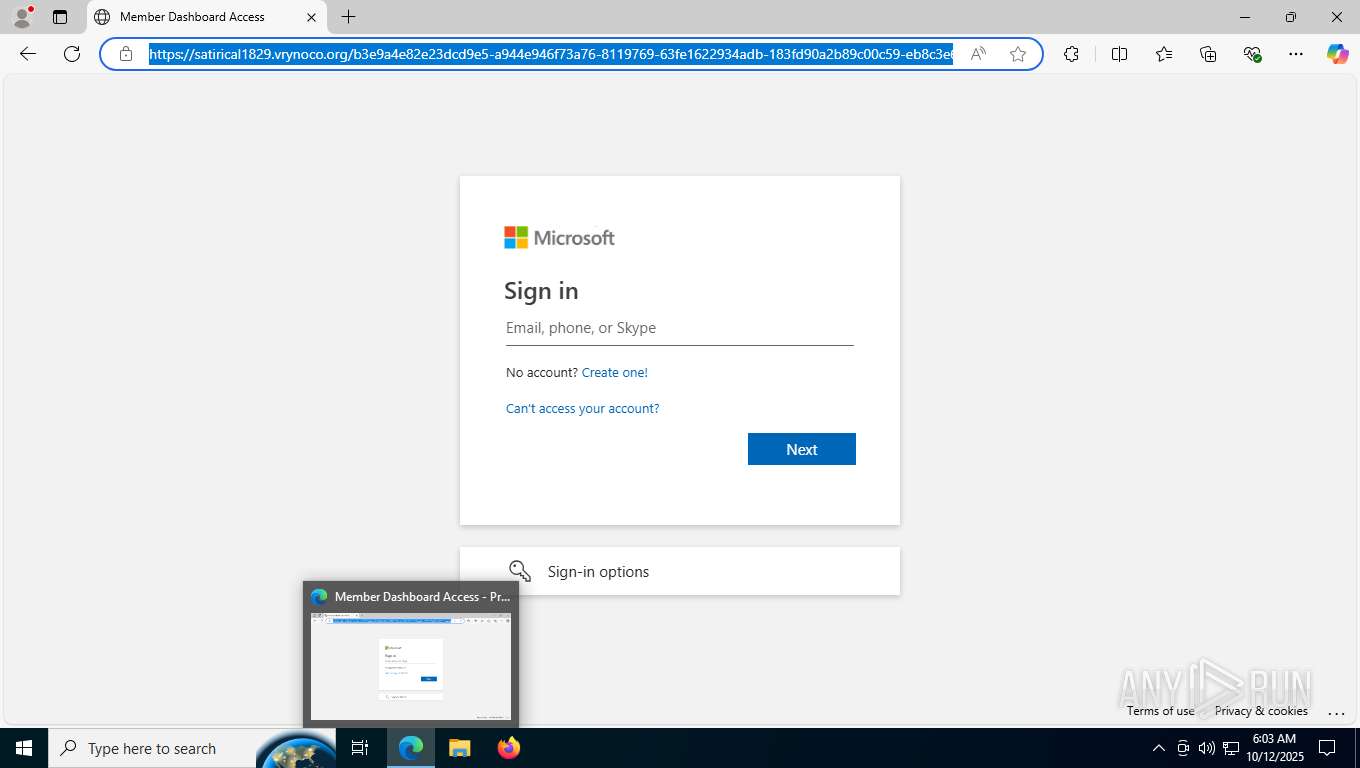Screen dimensions: 1360x768
Task: Open Privacy & cookies link
Action: (x=1261, y=711)
